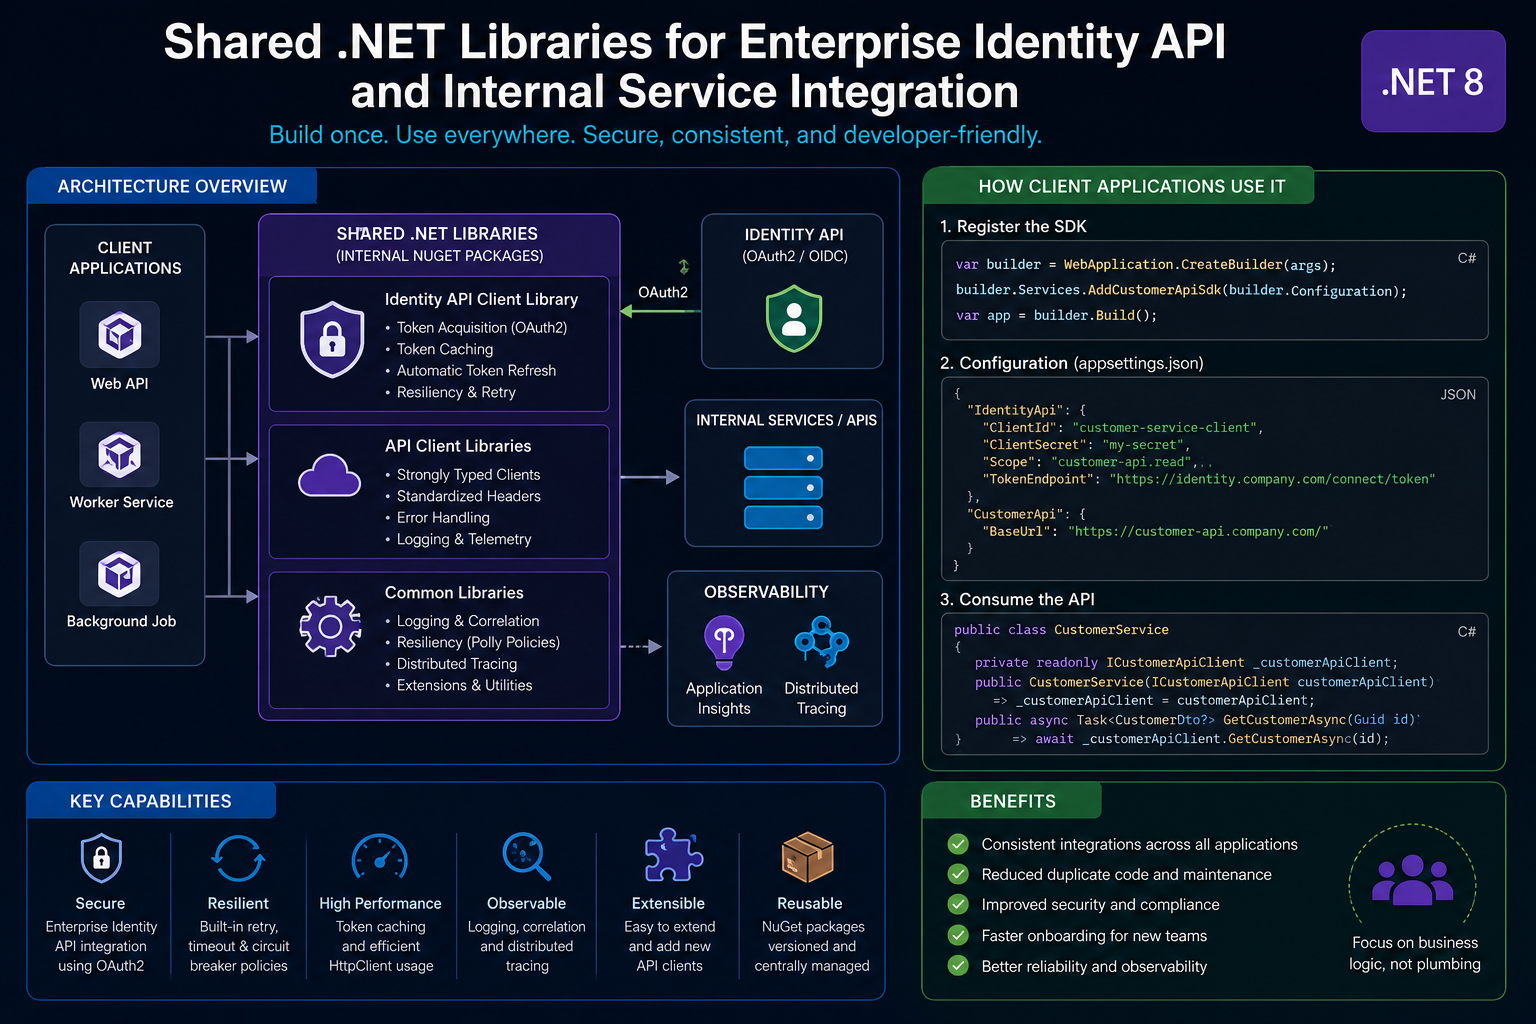
Task: Click the 'Standardized Headers' bullet
Action: [x=468, y=496]
